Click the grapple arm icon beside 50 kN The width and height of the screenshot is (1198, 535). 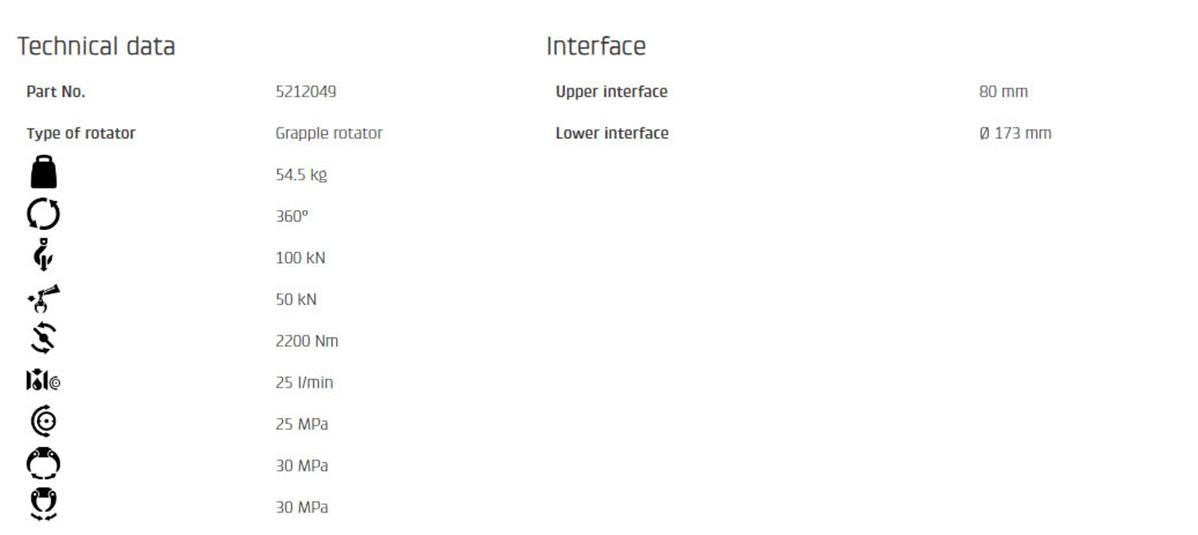pyautogui.click(x=44, y=299)
